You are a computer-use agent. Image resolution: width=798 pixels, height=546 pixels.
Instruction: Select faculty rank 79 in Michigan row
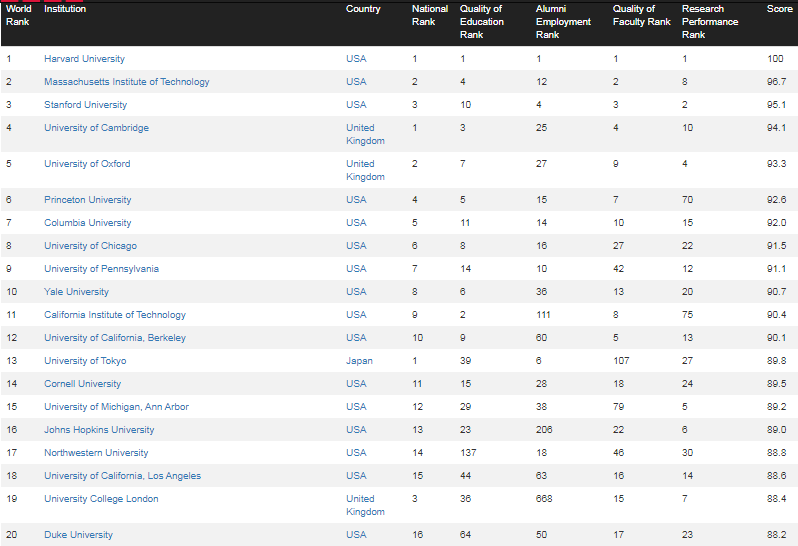pyautogui.click(x=618, y=406)
